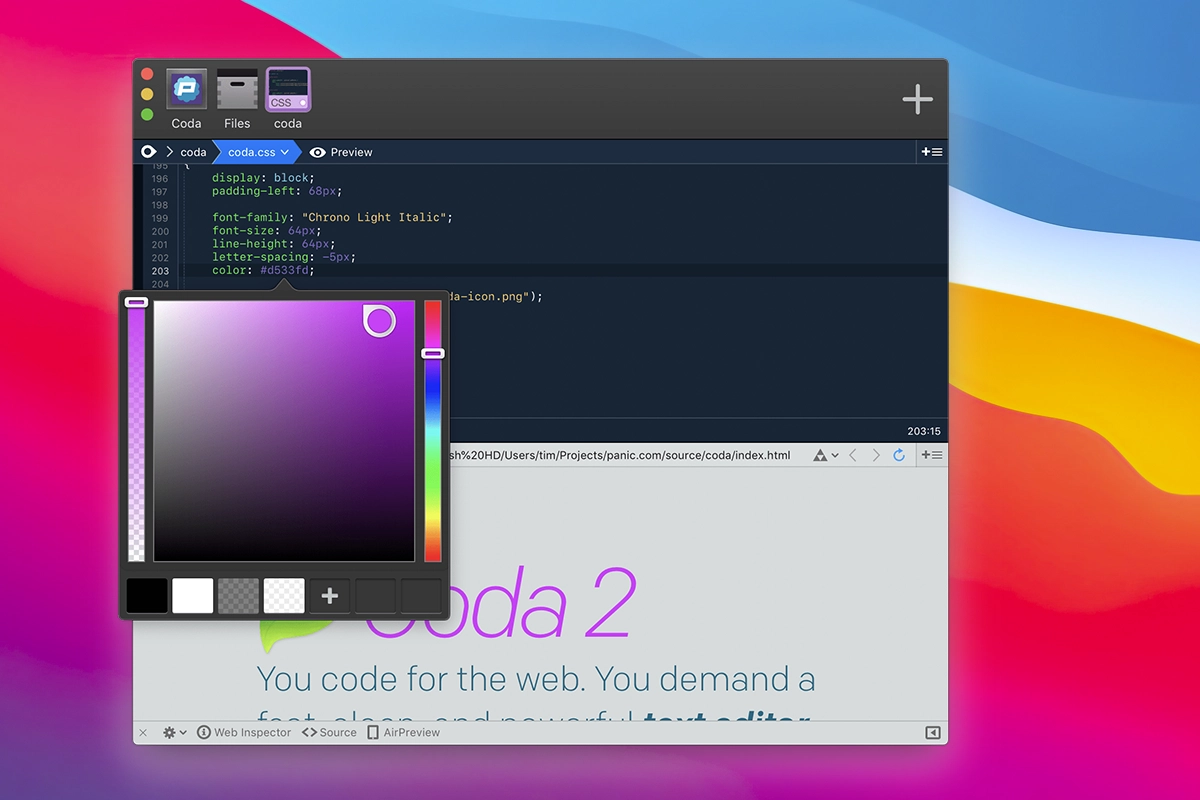This screenshot has width=1200, height=800.
Task: Click the plus to add a swatch
Action: [x=329, y=596]
